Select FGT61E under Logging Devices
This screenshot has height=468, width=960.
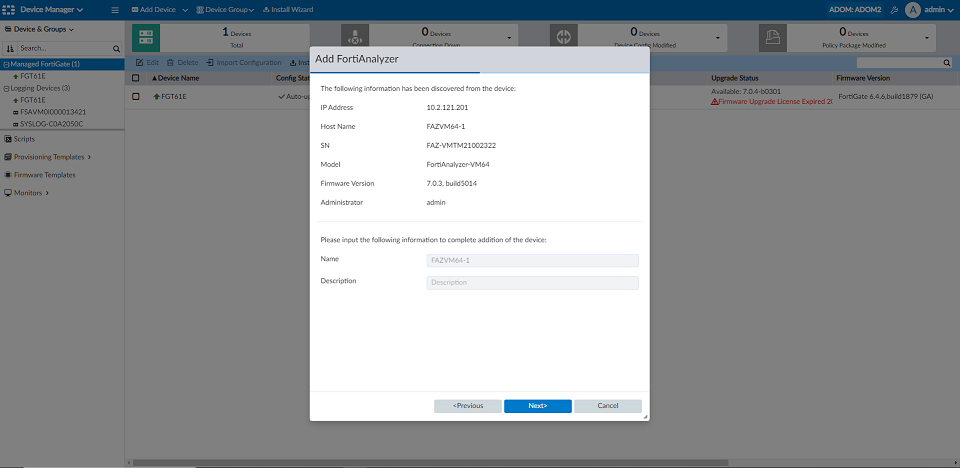[32, 100]
